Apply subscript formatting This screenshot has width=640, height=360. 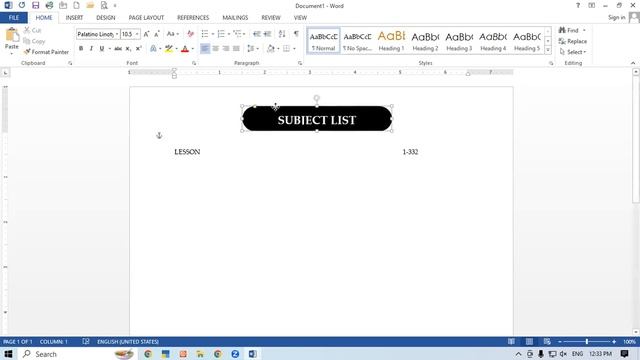point(128,49)
